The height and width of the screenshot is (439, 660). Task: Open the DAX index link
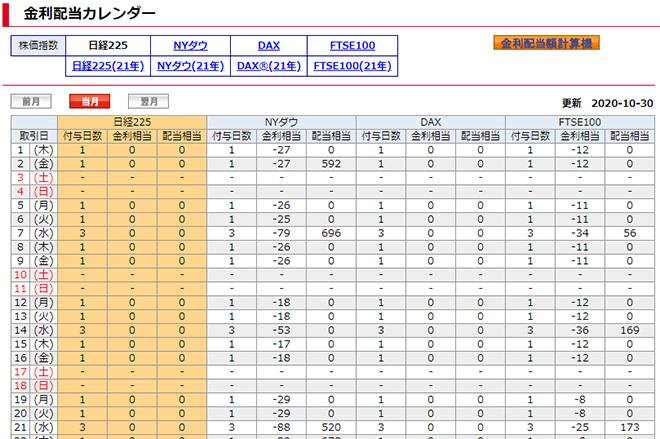coord(269,45)
